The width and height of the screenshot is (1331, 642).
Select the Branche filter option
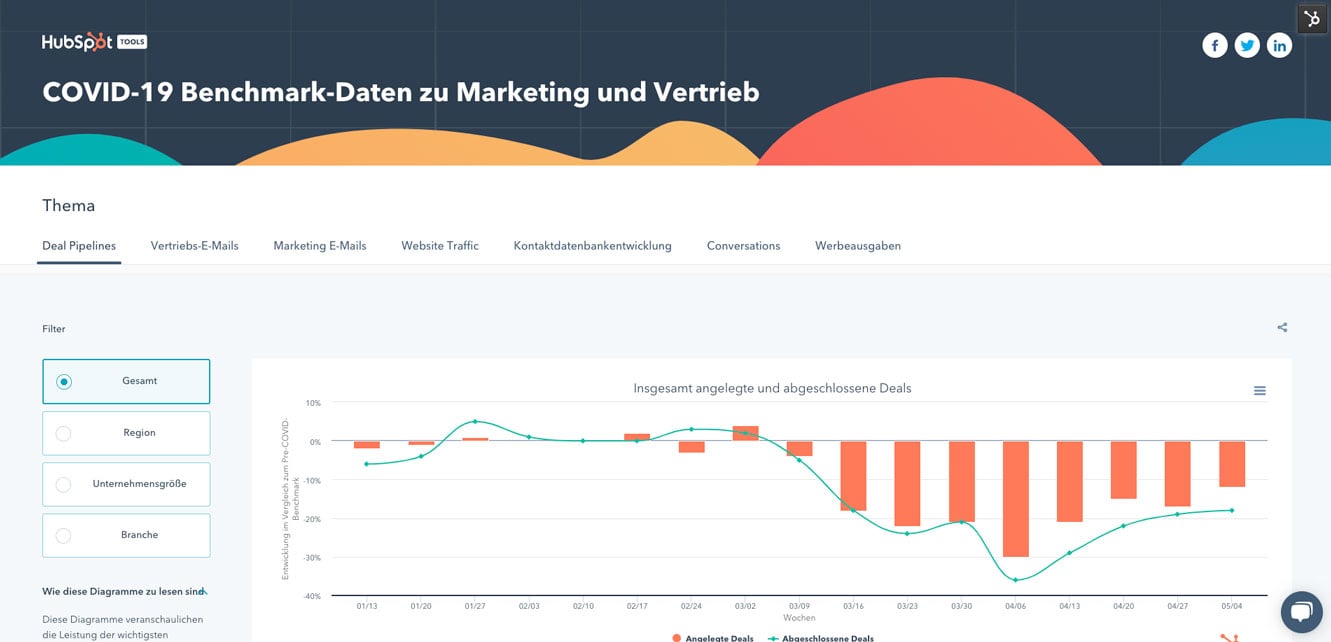[126, 535]
